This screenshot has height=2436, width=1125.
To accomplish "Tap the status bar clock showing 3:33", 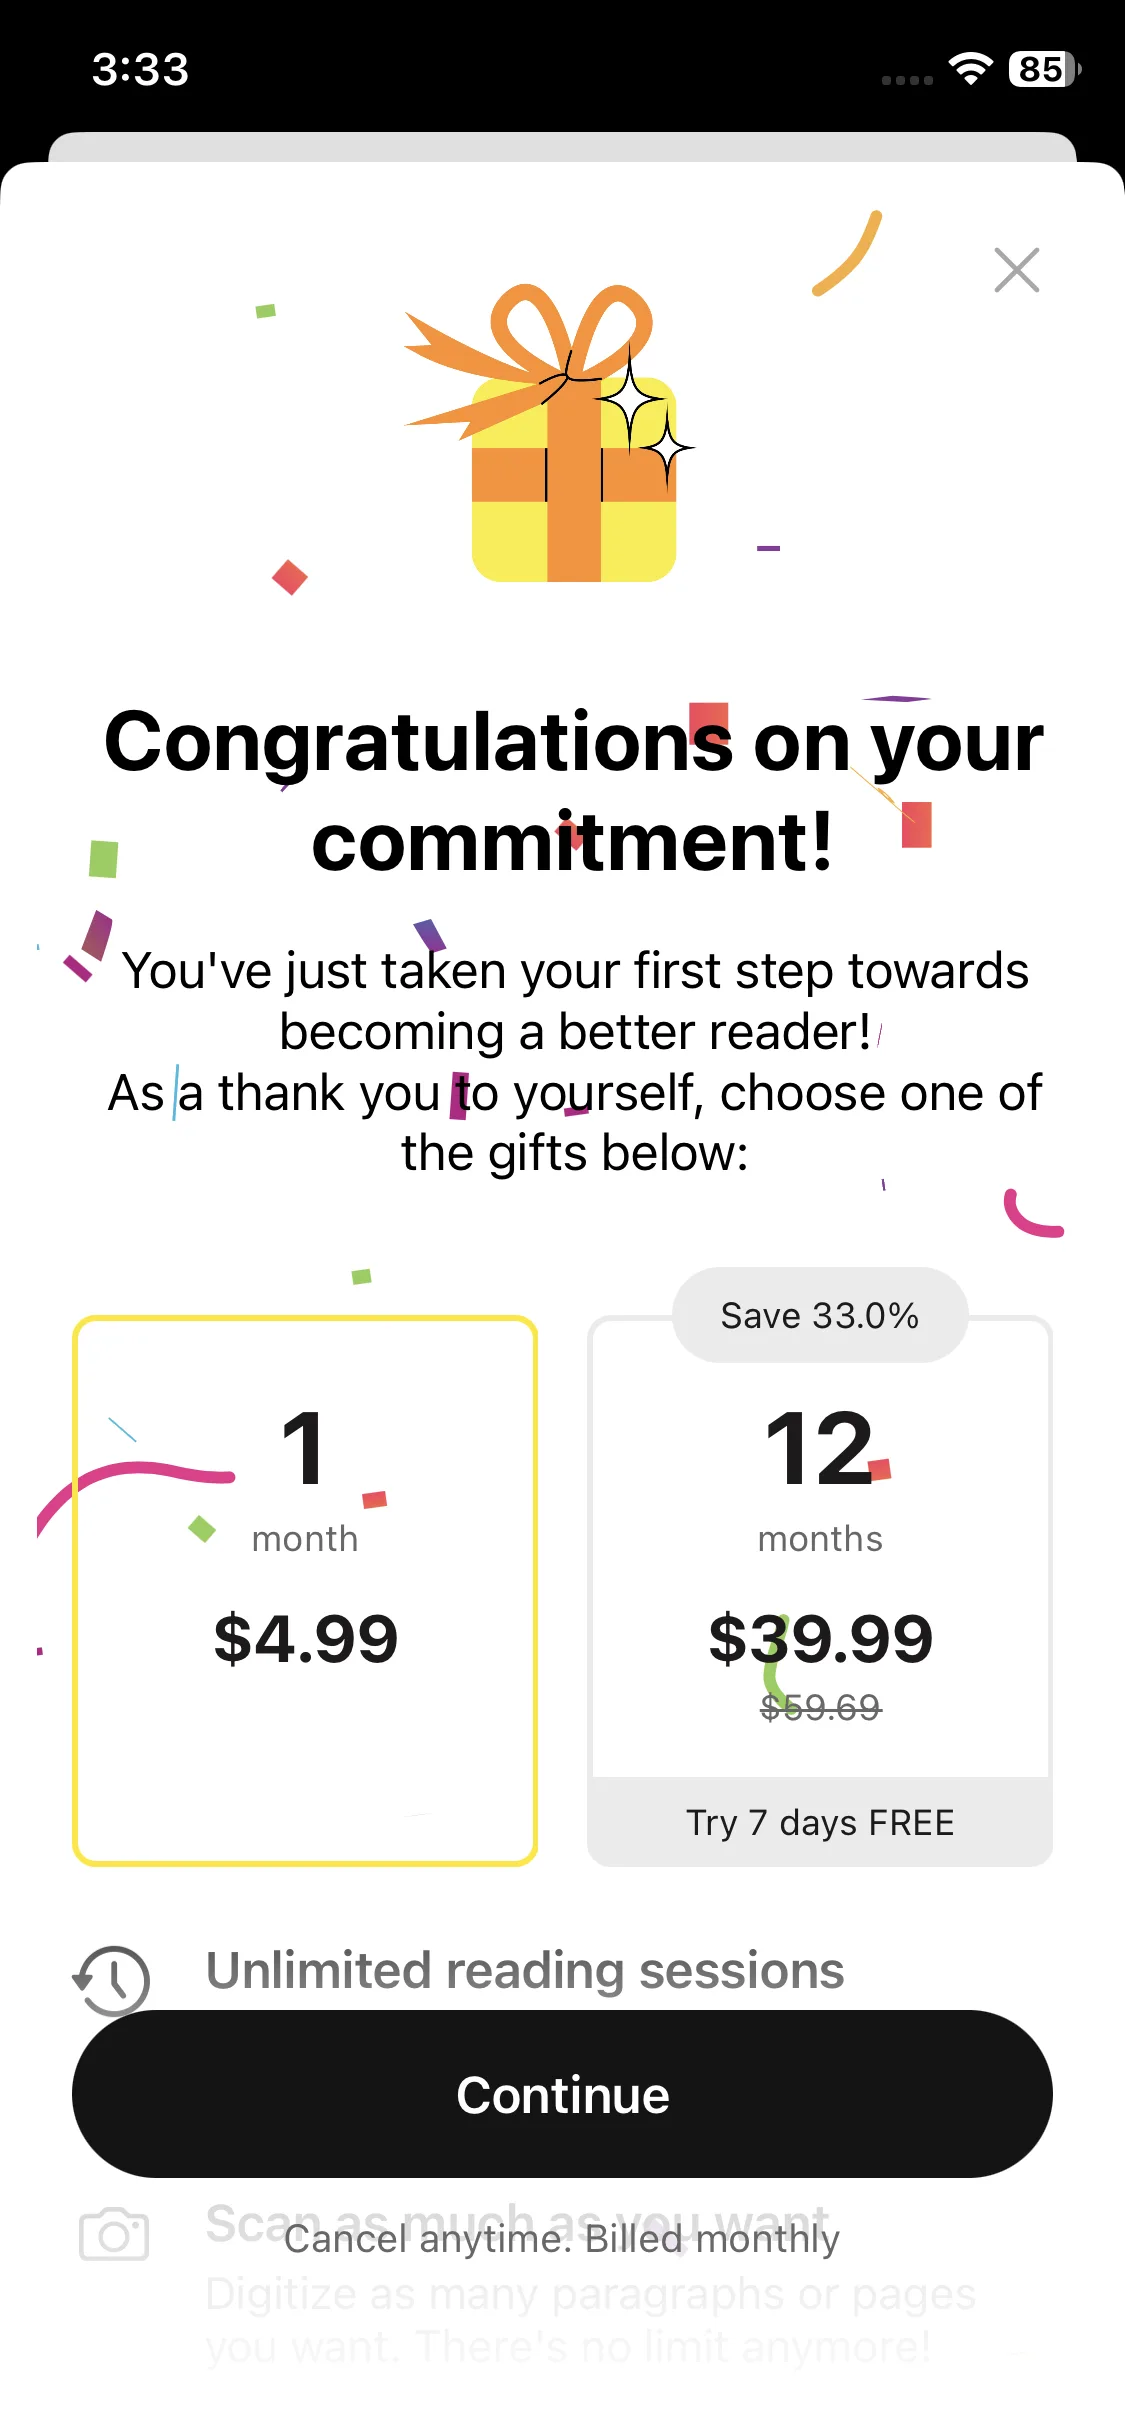I will pyautogui.click(x=140, y=69).
